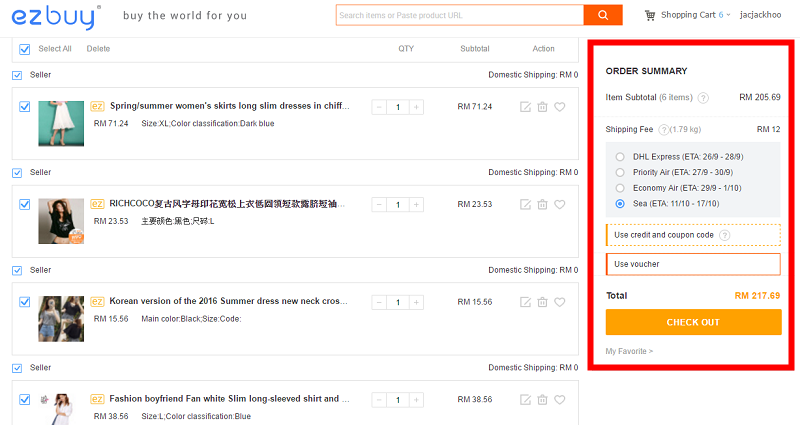Favorite the Fashion boyfriend Fan shirt item
The height and width of the screenshot is (425, 800).
coord(560,399)
